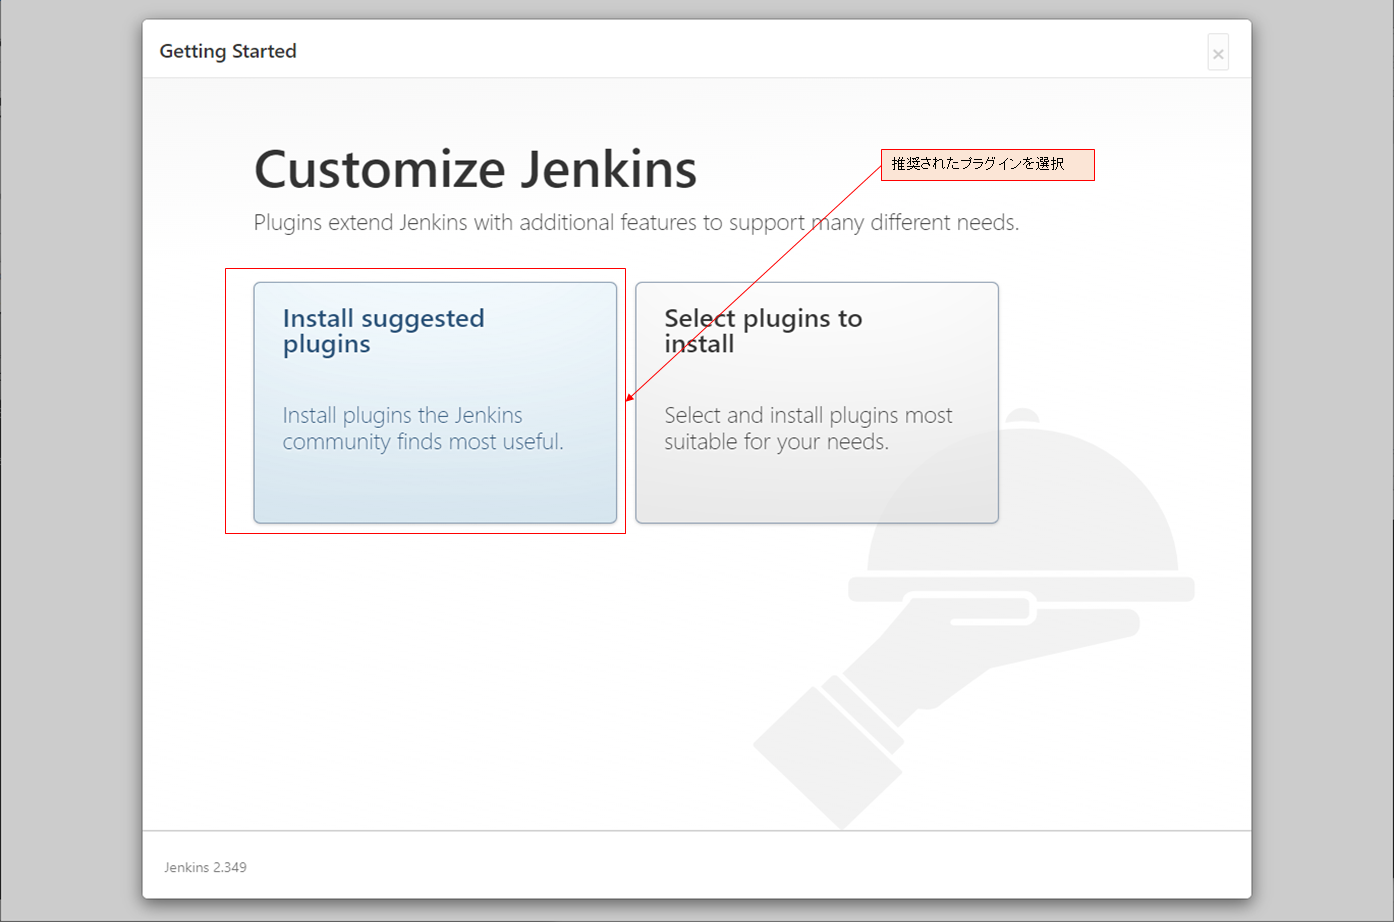Image resolution: width=1394 pixels, height=922 pixels.
Task: Close the Getting Started dialog
Action: pyautogui.click(x=1218, y=53)
